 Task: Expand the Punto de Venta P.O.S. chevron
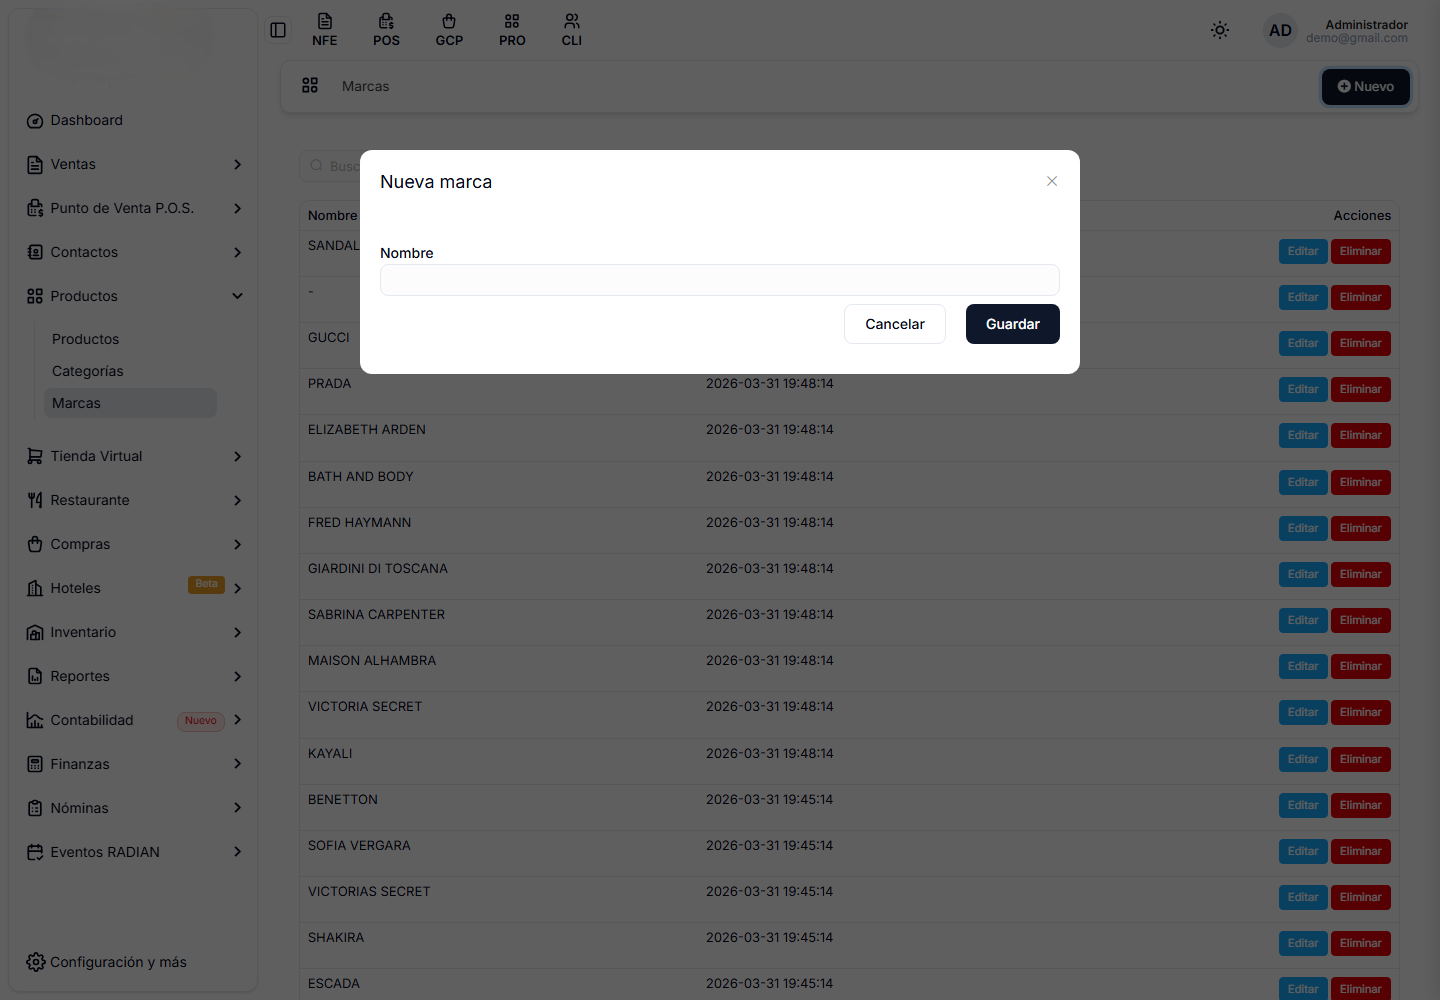click(x=237, y=208)
